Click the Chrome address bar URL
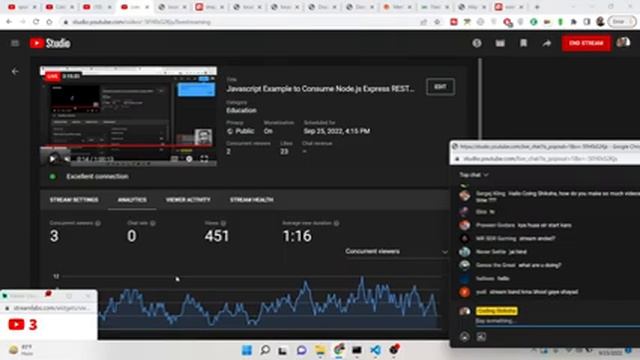 [142, 22]
